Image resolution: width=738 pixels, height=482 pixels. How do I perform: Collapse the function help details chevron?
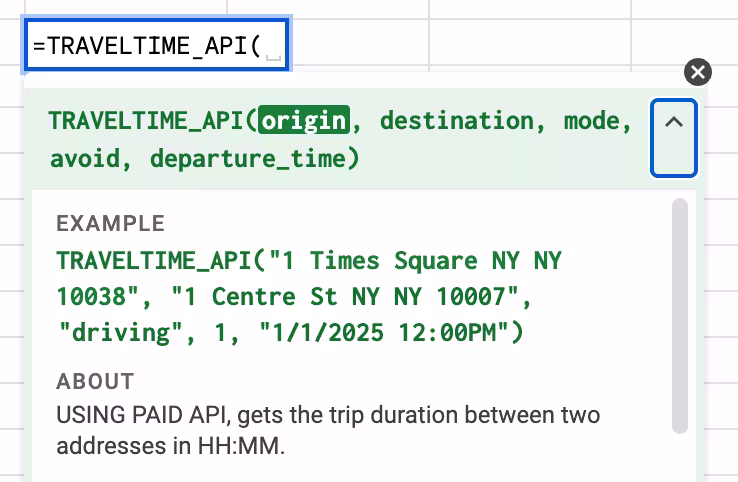674,138
